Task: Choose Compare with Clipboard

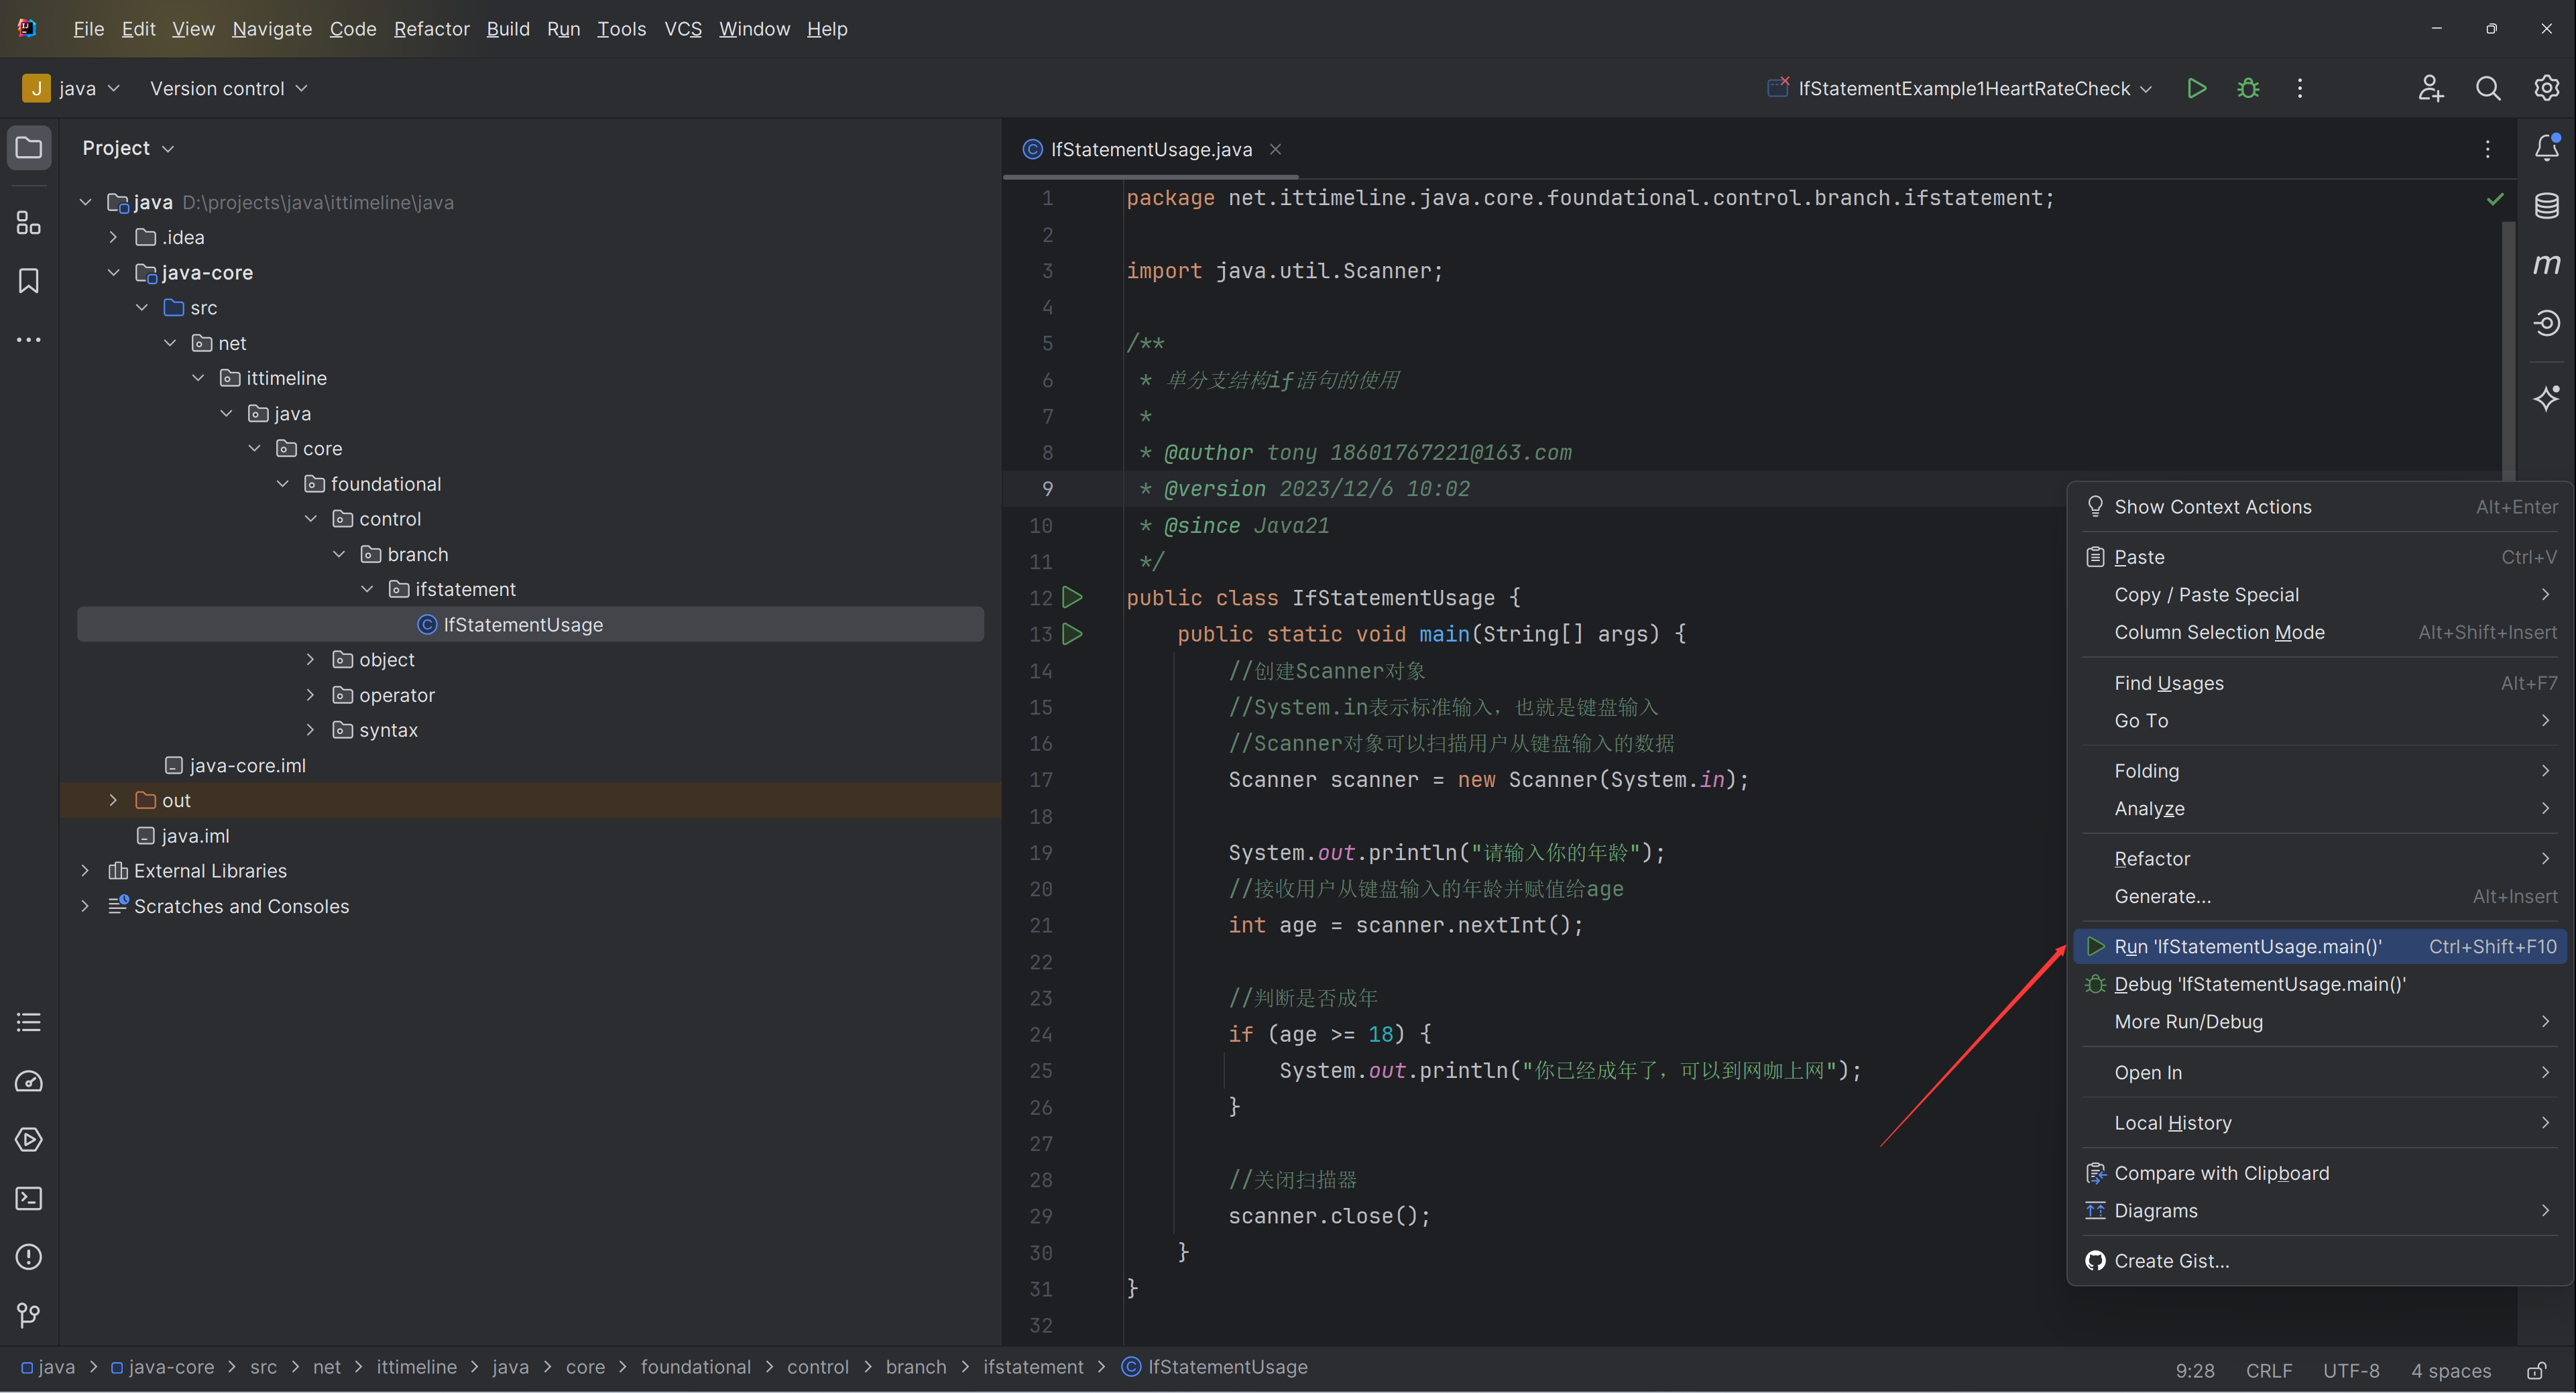Action: tap(2321, 1173)
